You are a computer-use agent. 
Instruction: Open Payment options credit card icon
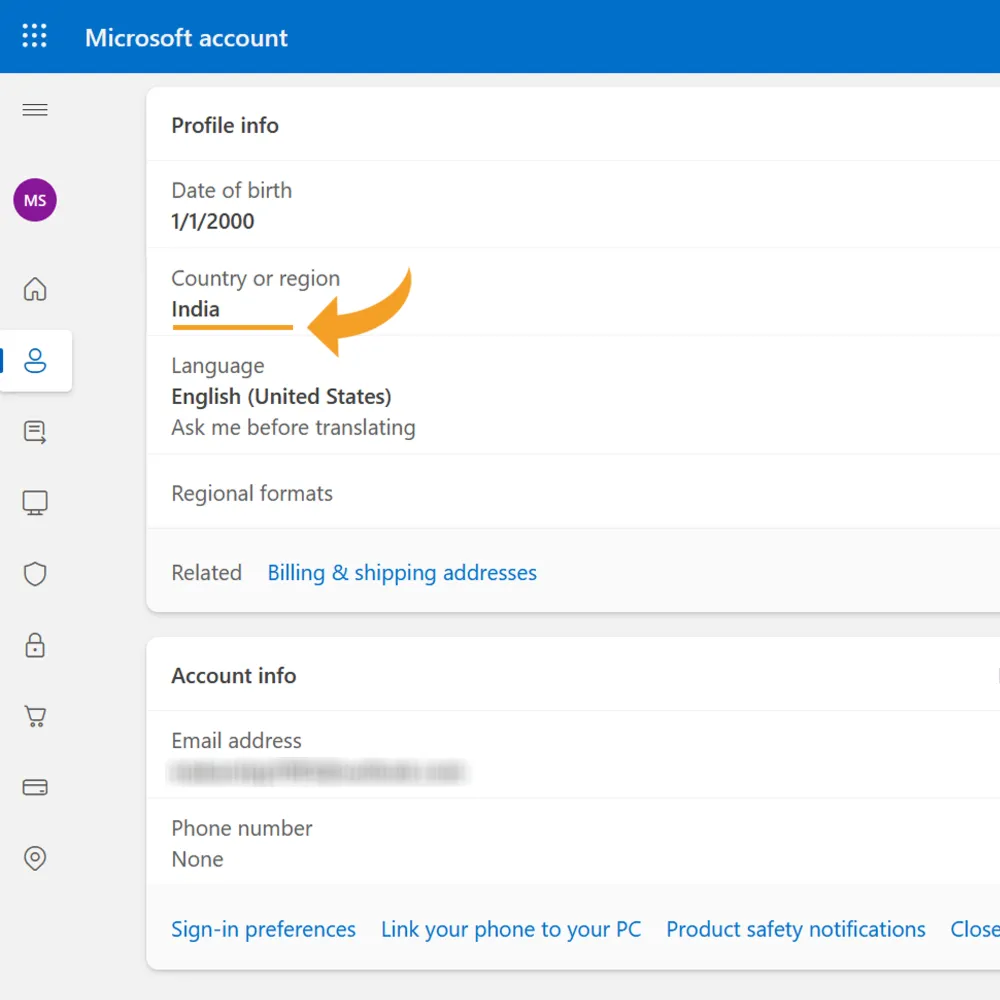click(x=35, y=787)
